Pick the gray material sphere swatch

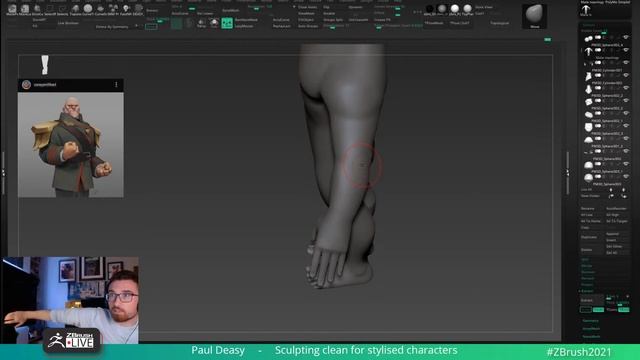tap(442, 9)
